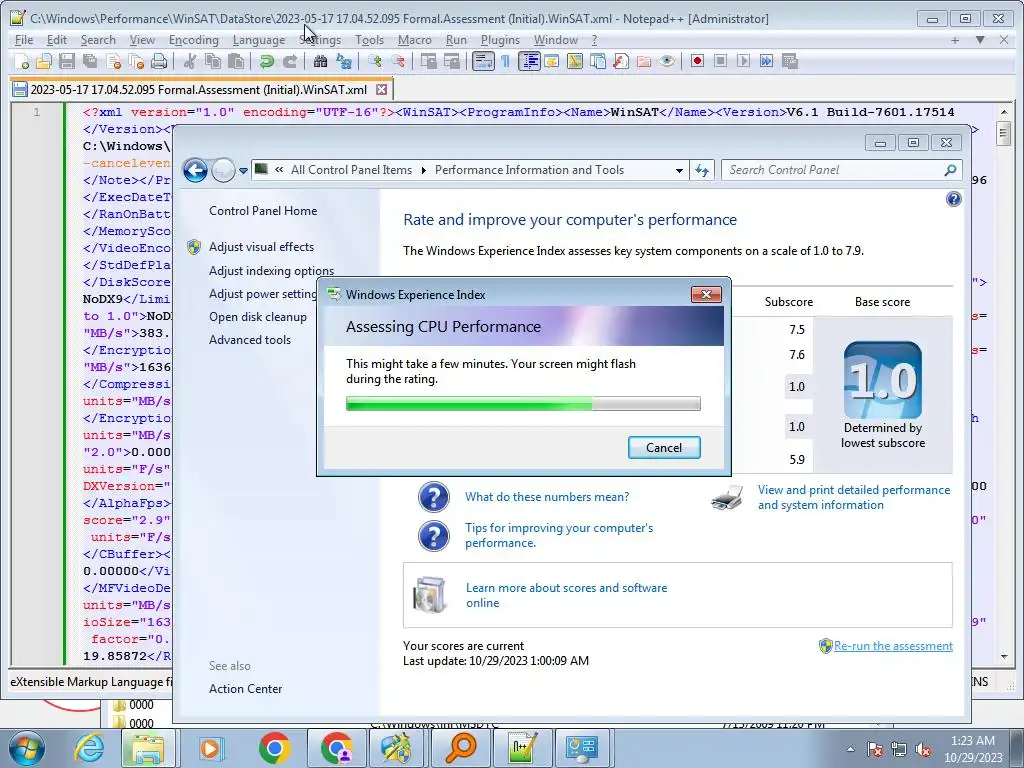This screenshot has width=1024, height=768.
Task: Click Run Macro Multiple Times icon
Action: click(x=766, y=61)
